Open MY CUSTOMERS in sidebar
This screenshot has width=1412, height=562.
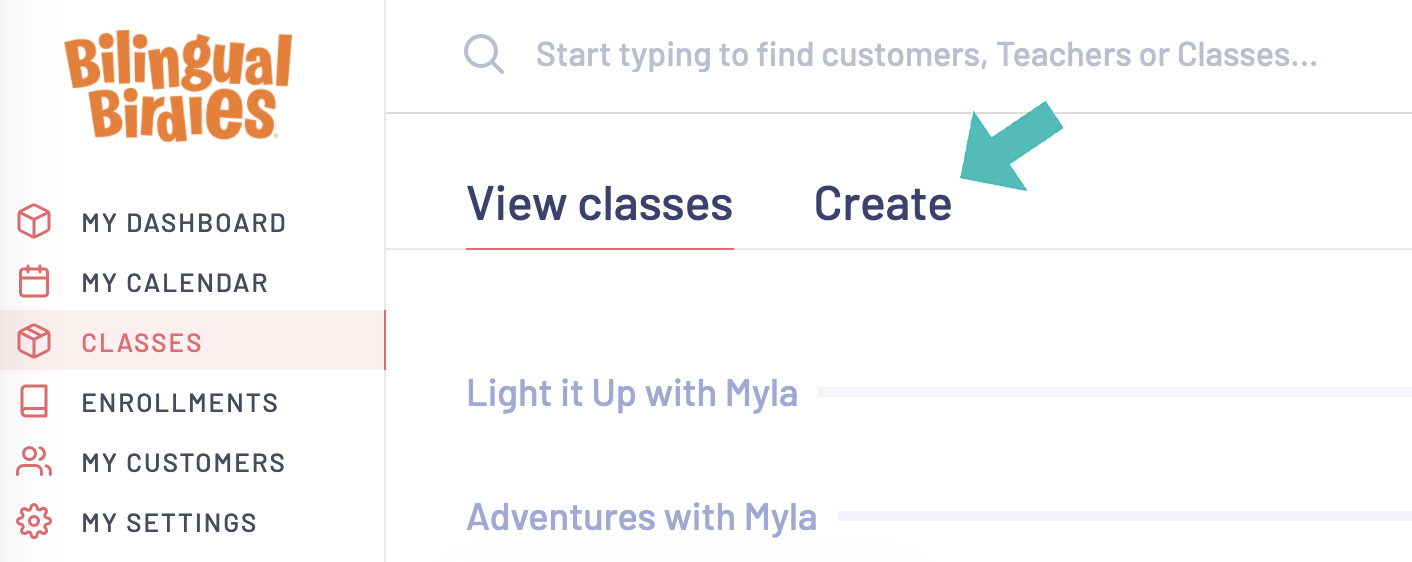(184, 463)
